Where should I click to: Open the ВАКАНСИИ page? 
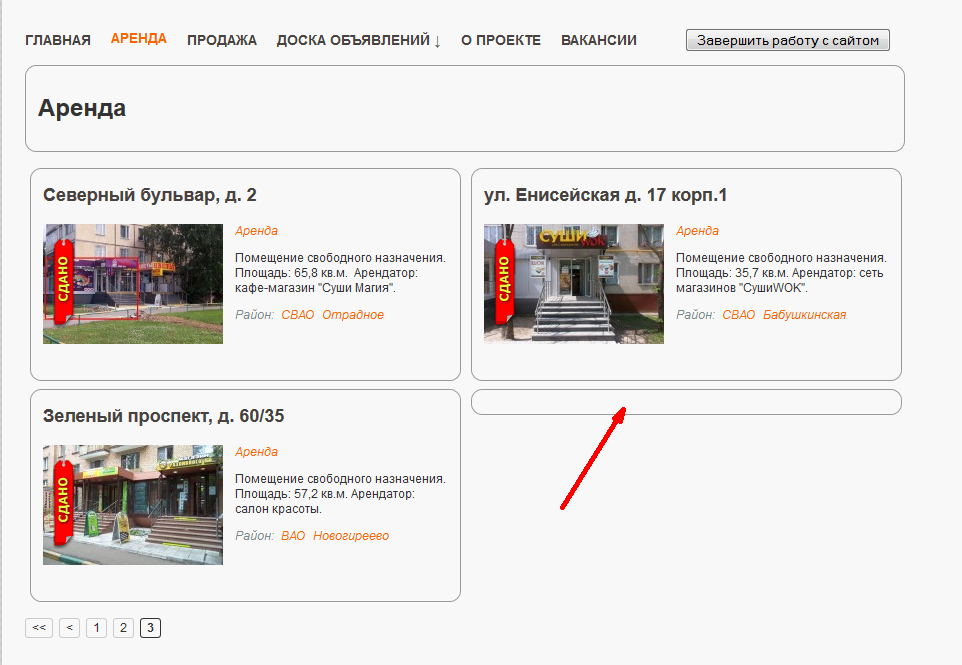coord(598,40)
